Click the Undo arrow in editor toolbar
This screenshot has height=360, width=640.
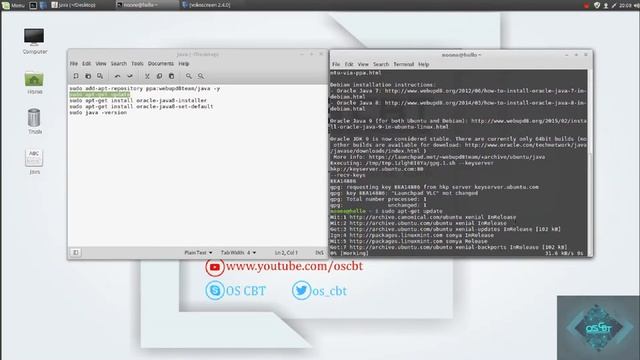118,76
